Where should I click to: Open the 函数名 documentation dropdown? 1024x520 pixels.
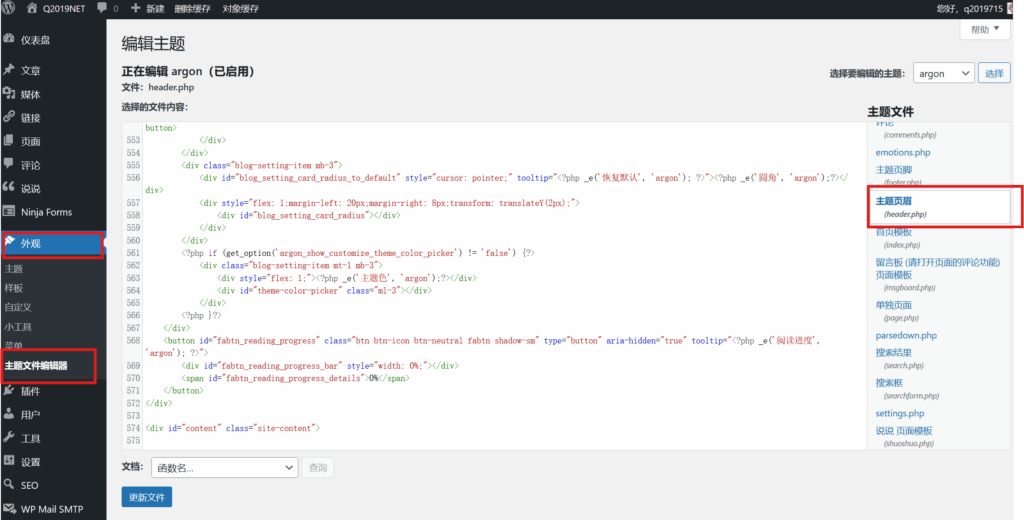(224, 467)
